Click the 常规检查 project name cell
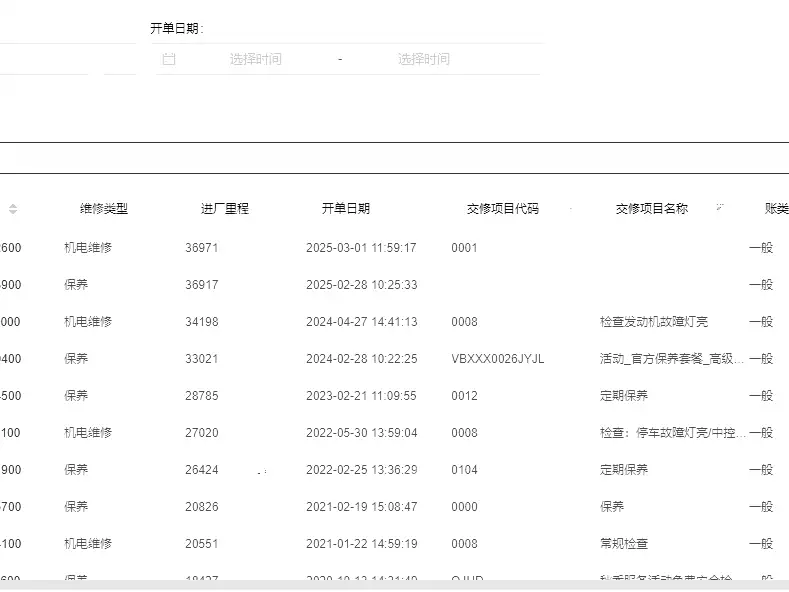The image size is (789, 592). 623,544
